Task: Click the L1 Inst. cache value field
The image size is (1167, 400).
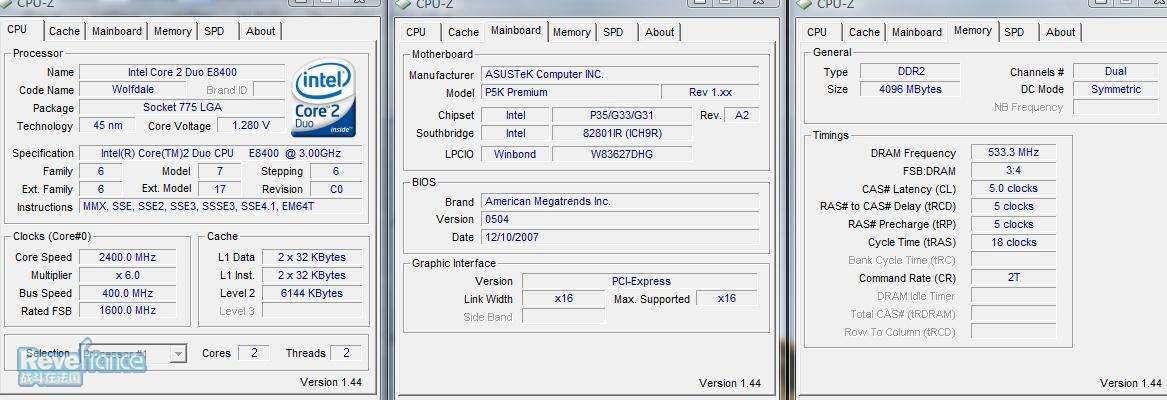Action: tap(312, 275)
